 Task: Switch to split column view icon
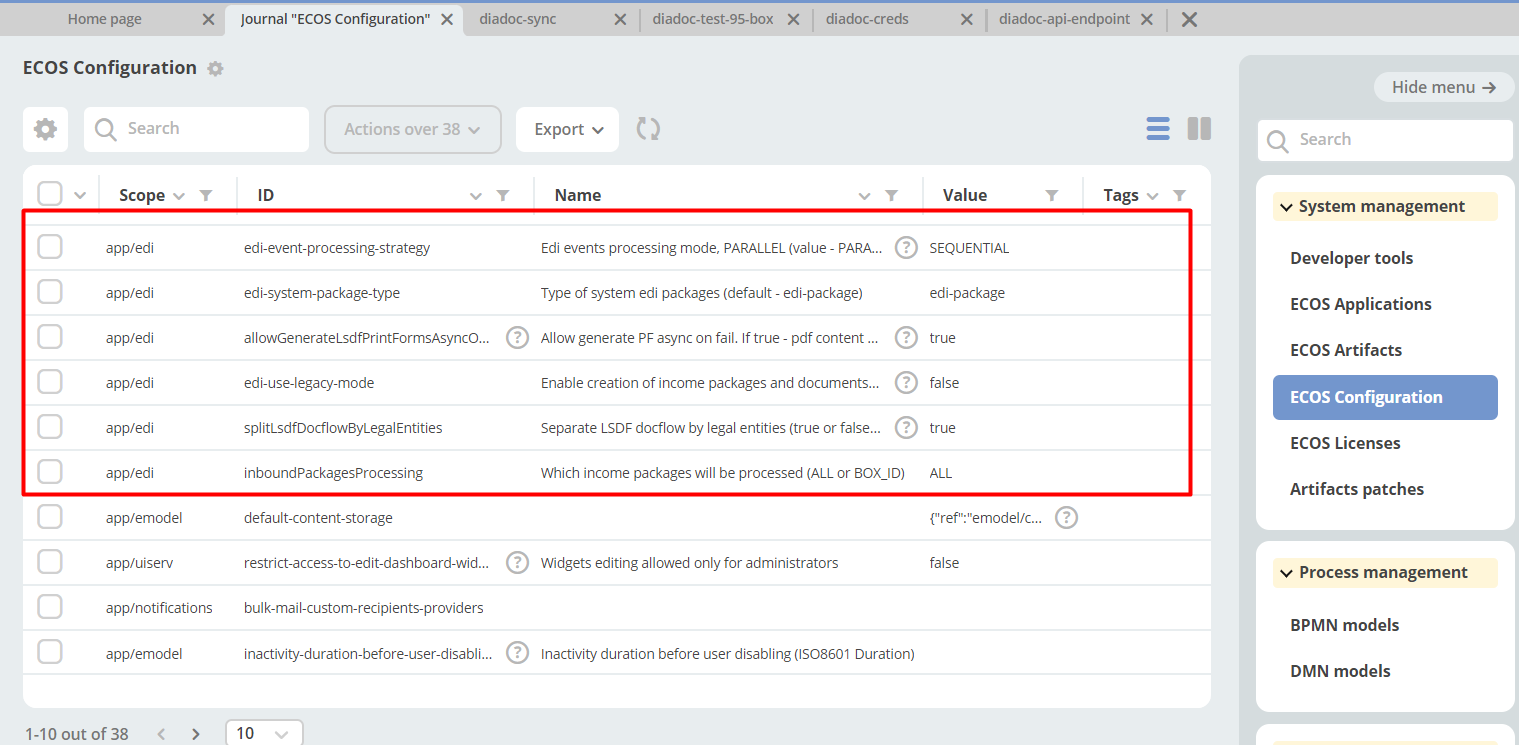pyautogui.click(x=1199, y=129)
